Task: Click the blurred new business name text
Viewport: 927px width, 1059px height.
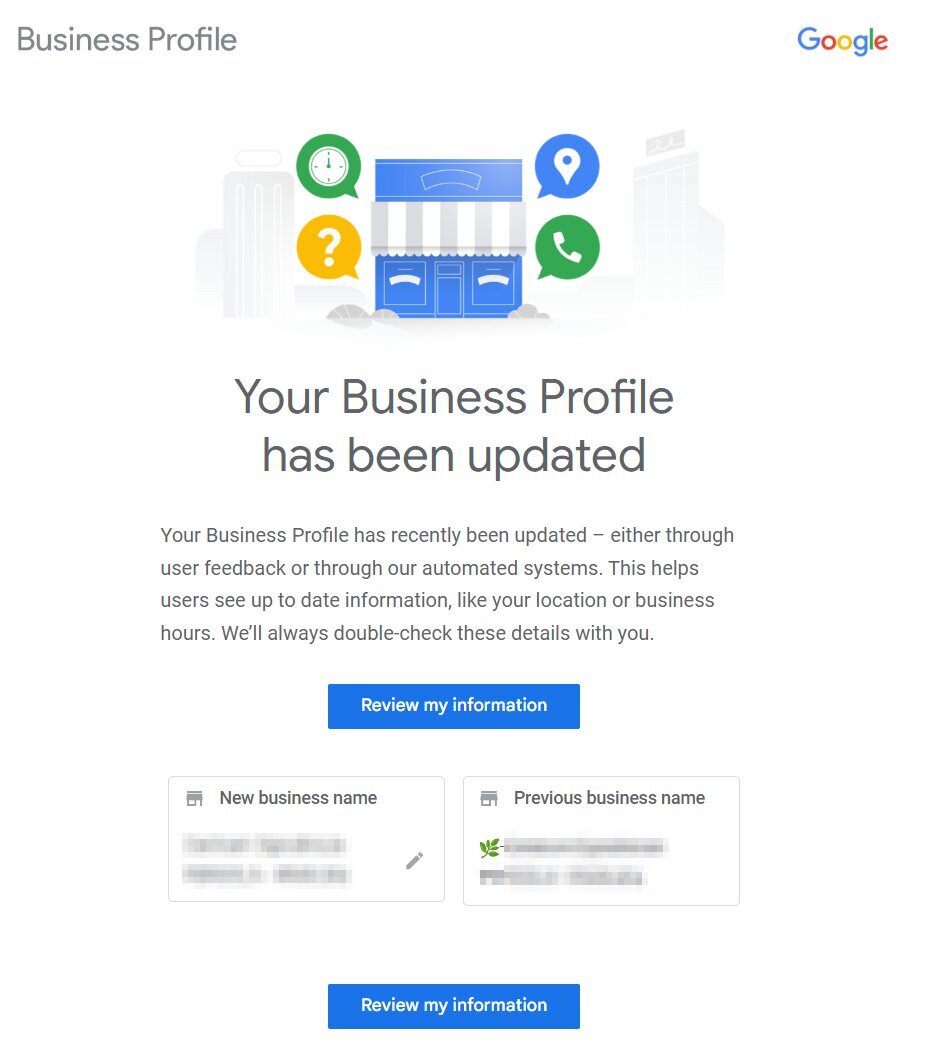Action: pos(266,860)
